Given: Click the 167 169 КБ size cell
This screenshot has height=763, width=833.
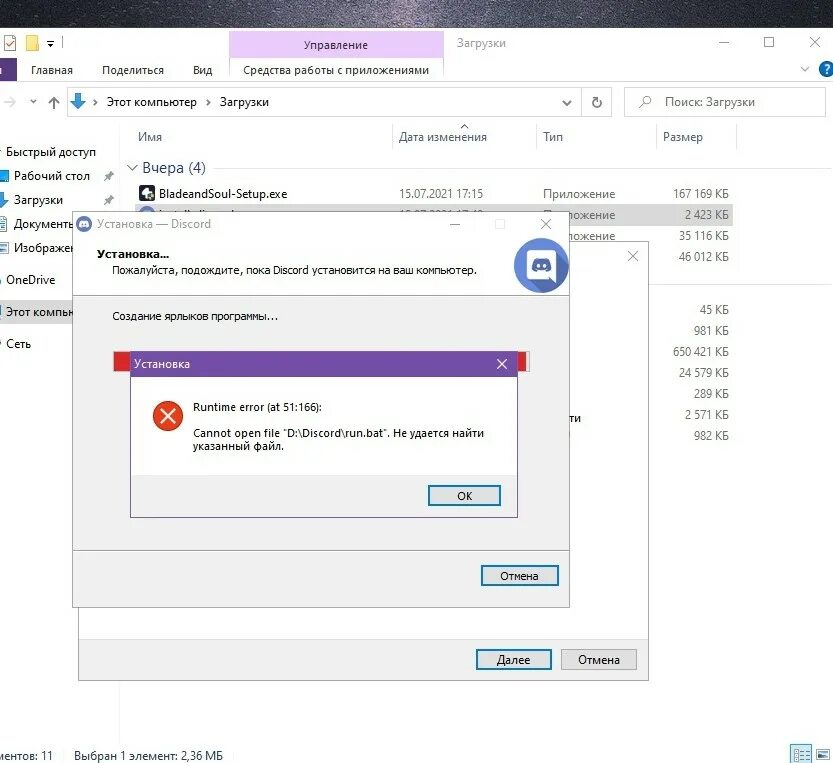Looking at the screenshot, I should pos(700,194).
